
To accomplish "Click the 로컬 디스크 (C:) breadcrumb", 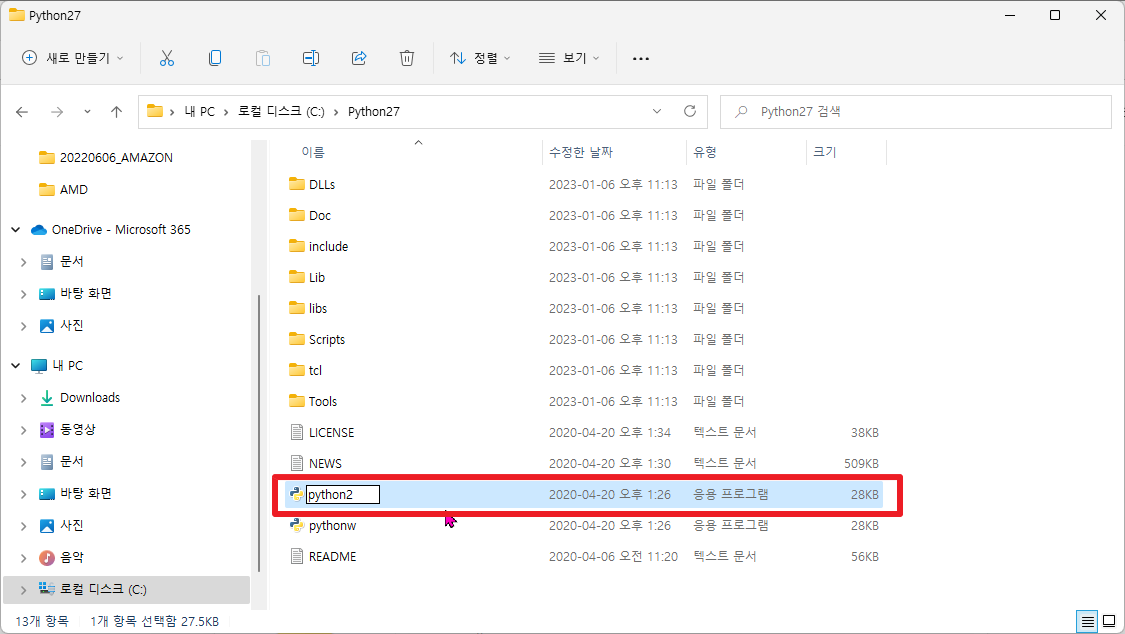I will (x=281, y=112).
